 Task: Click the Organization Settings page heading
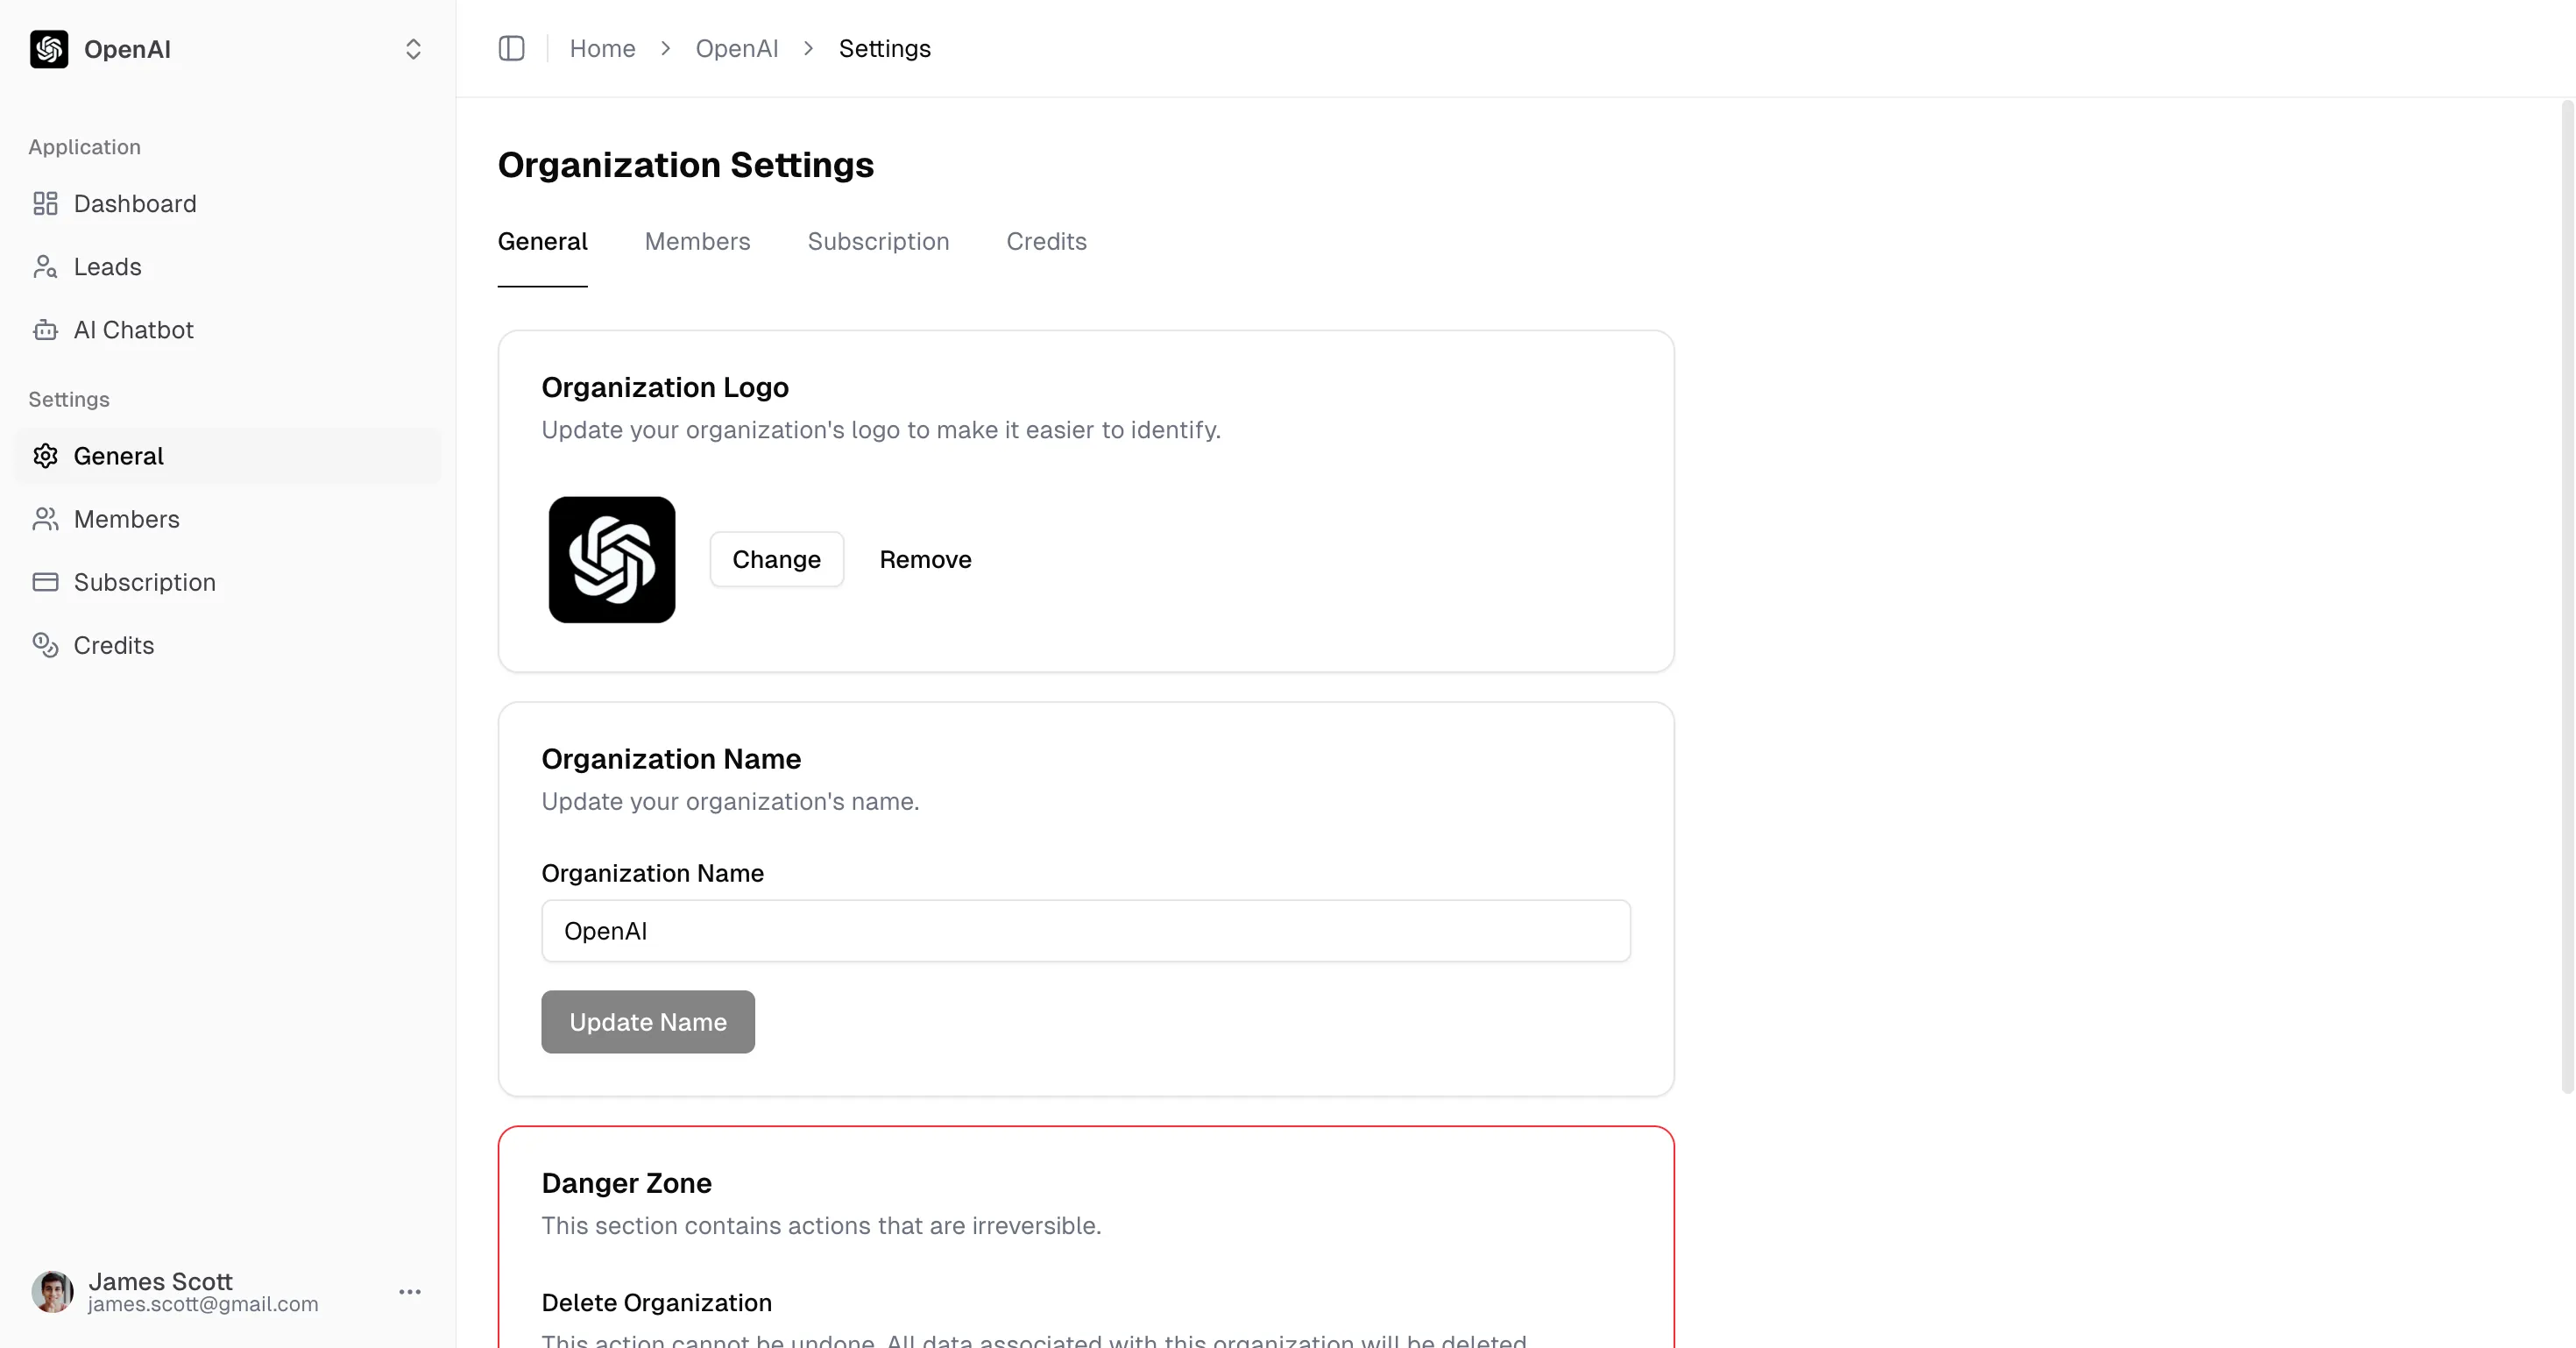coord(686,165)
